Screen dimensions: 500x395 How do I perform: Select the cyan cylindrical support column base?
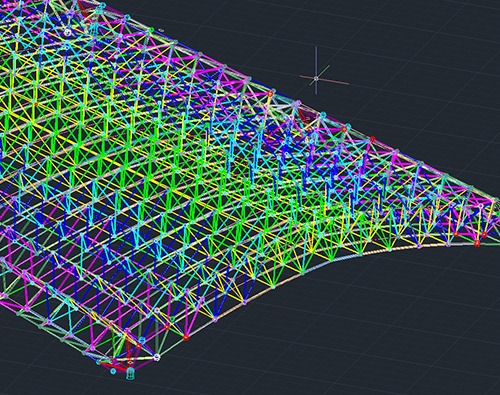[x=131, y=373]
